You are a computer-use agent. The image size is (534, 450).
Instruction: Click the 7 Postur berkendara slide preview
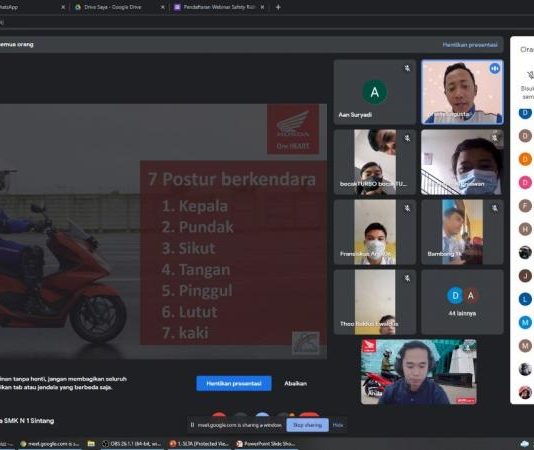pos(163,232)
